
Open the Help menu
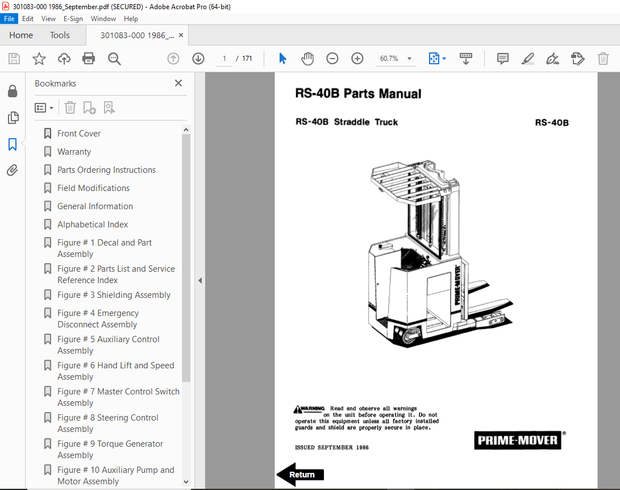(x=131, y=19)
